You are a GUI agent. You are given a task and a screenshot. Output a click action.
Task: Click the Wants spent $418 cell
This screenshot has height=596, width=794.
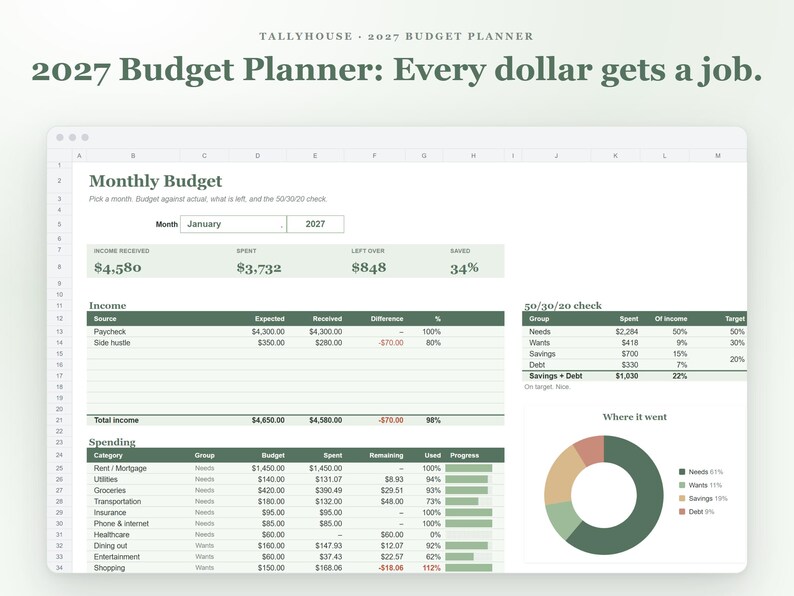coord(629,343)
